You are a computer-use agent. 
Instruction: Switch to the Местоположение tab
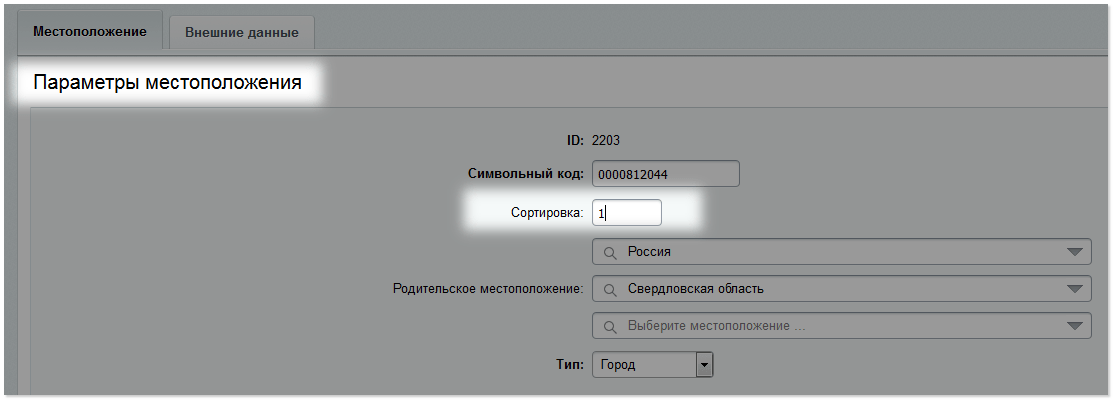[x=89, y=31]
